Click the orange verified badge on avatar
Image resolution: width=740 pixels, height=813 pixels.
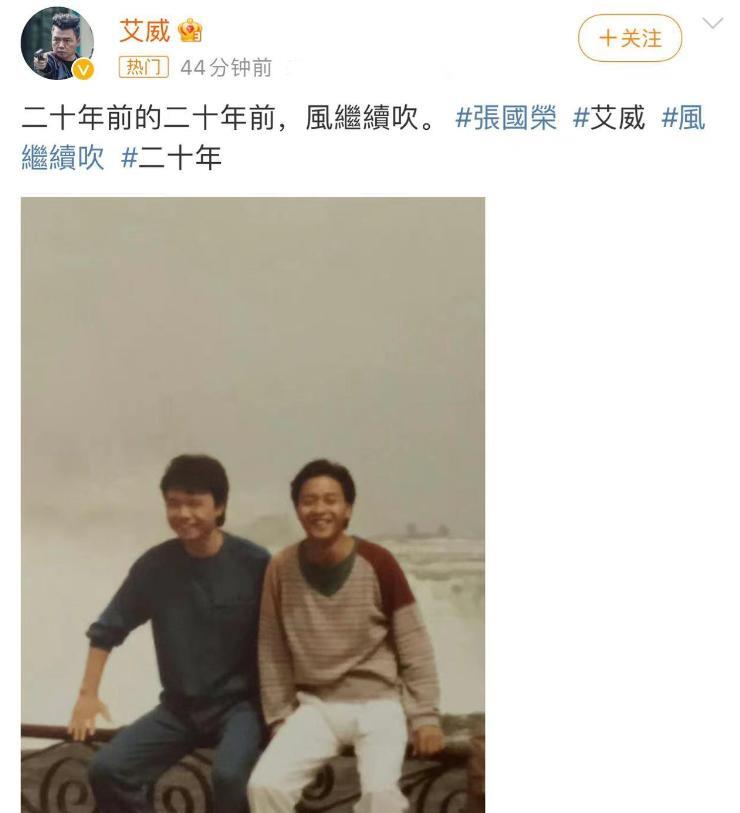tap(83, 70)
